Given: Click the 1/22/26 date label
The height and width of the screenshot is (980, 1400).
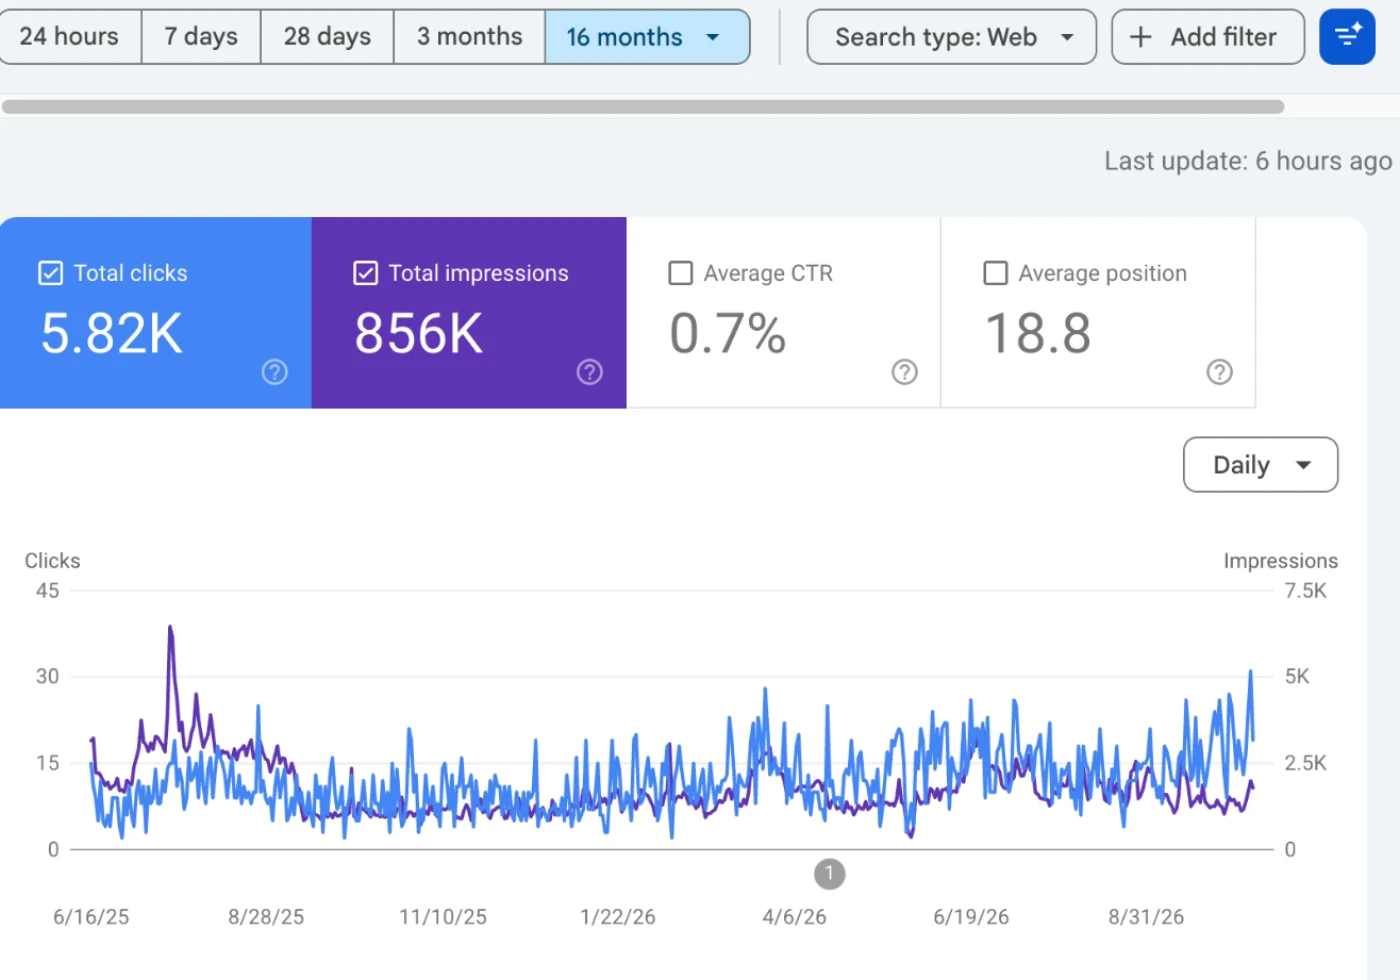Looking at the screenshot, I should 618,917.
